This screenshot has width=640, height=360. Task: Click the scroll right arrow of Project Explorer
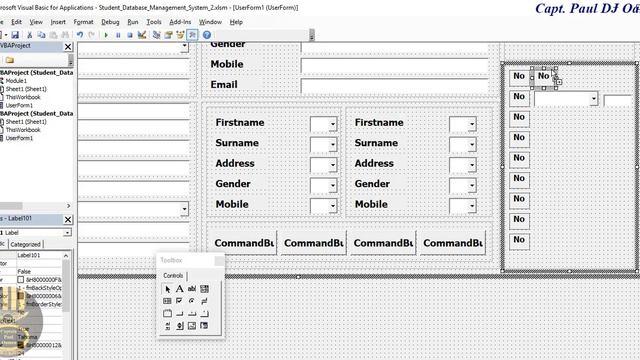coord(68,206)
